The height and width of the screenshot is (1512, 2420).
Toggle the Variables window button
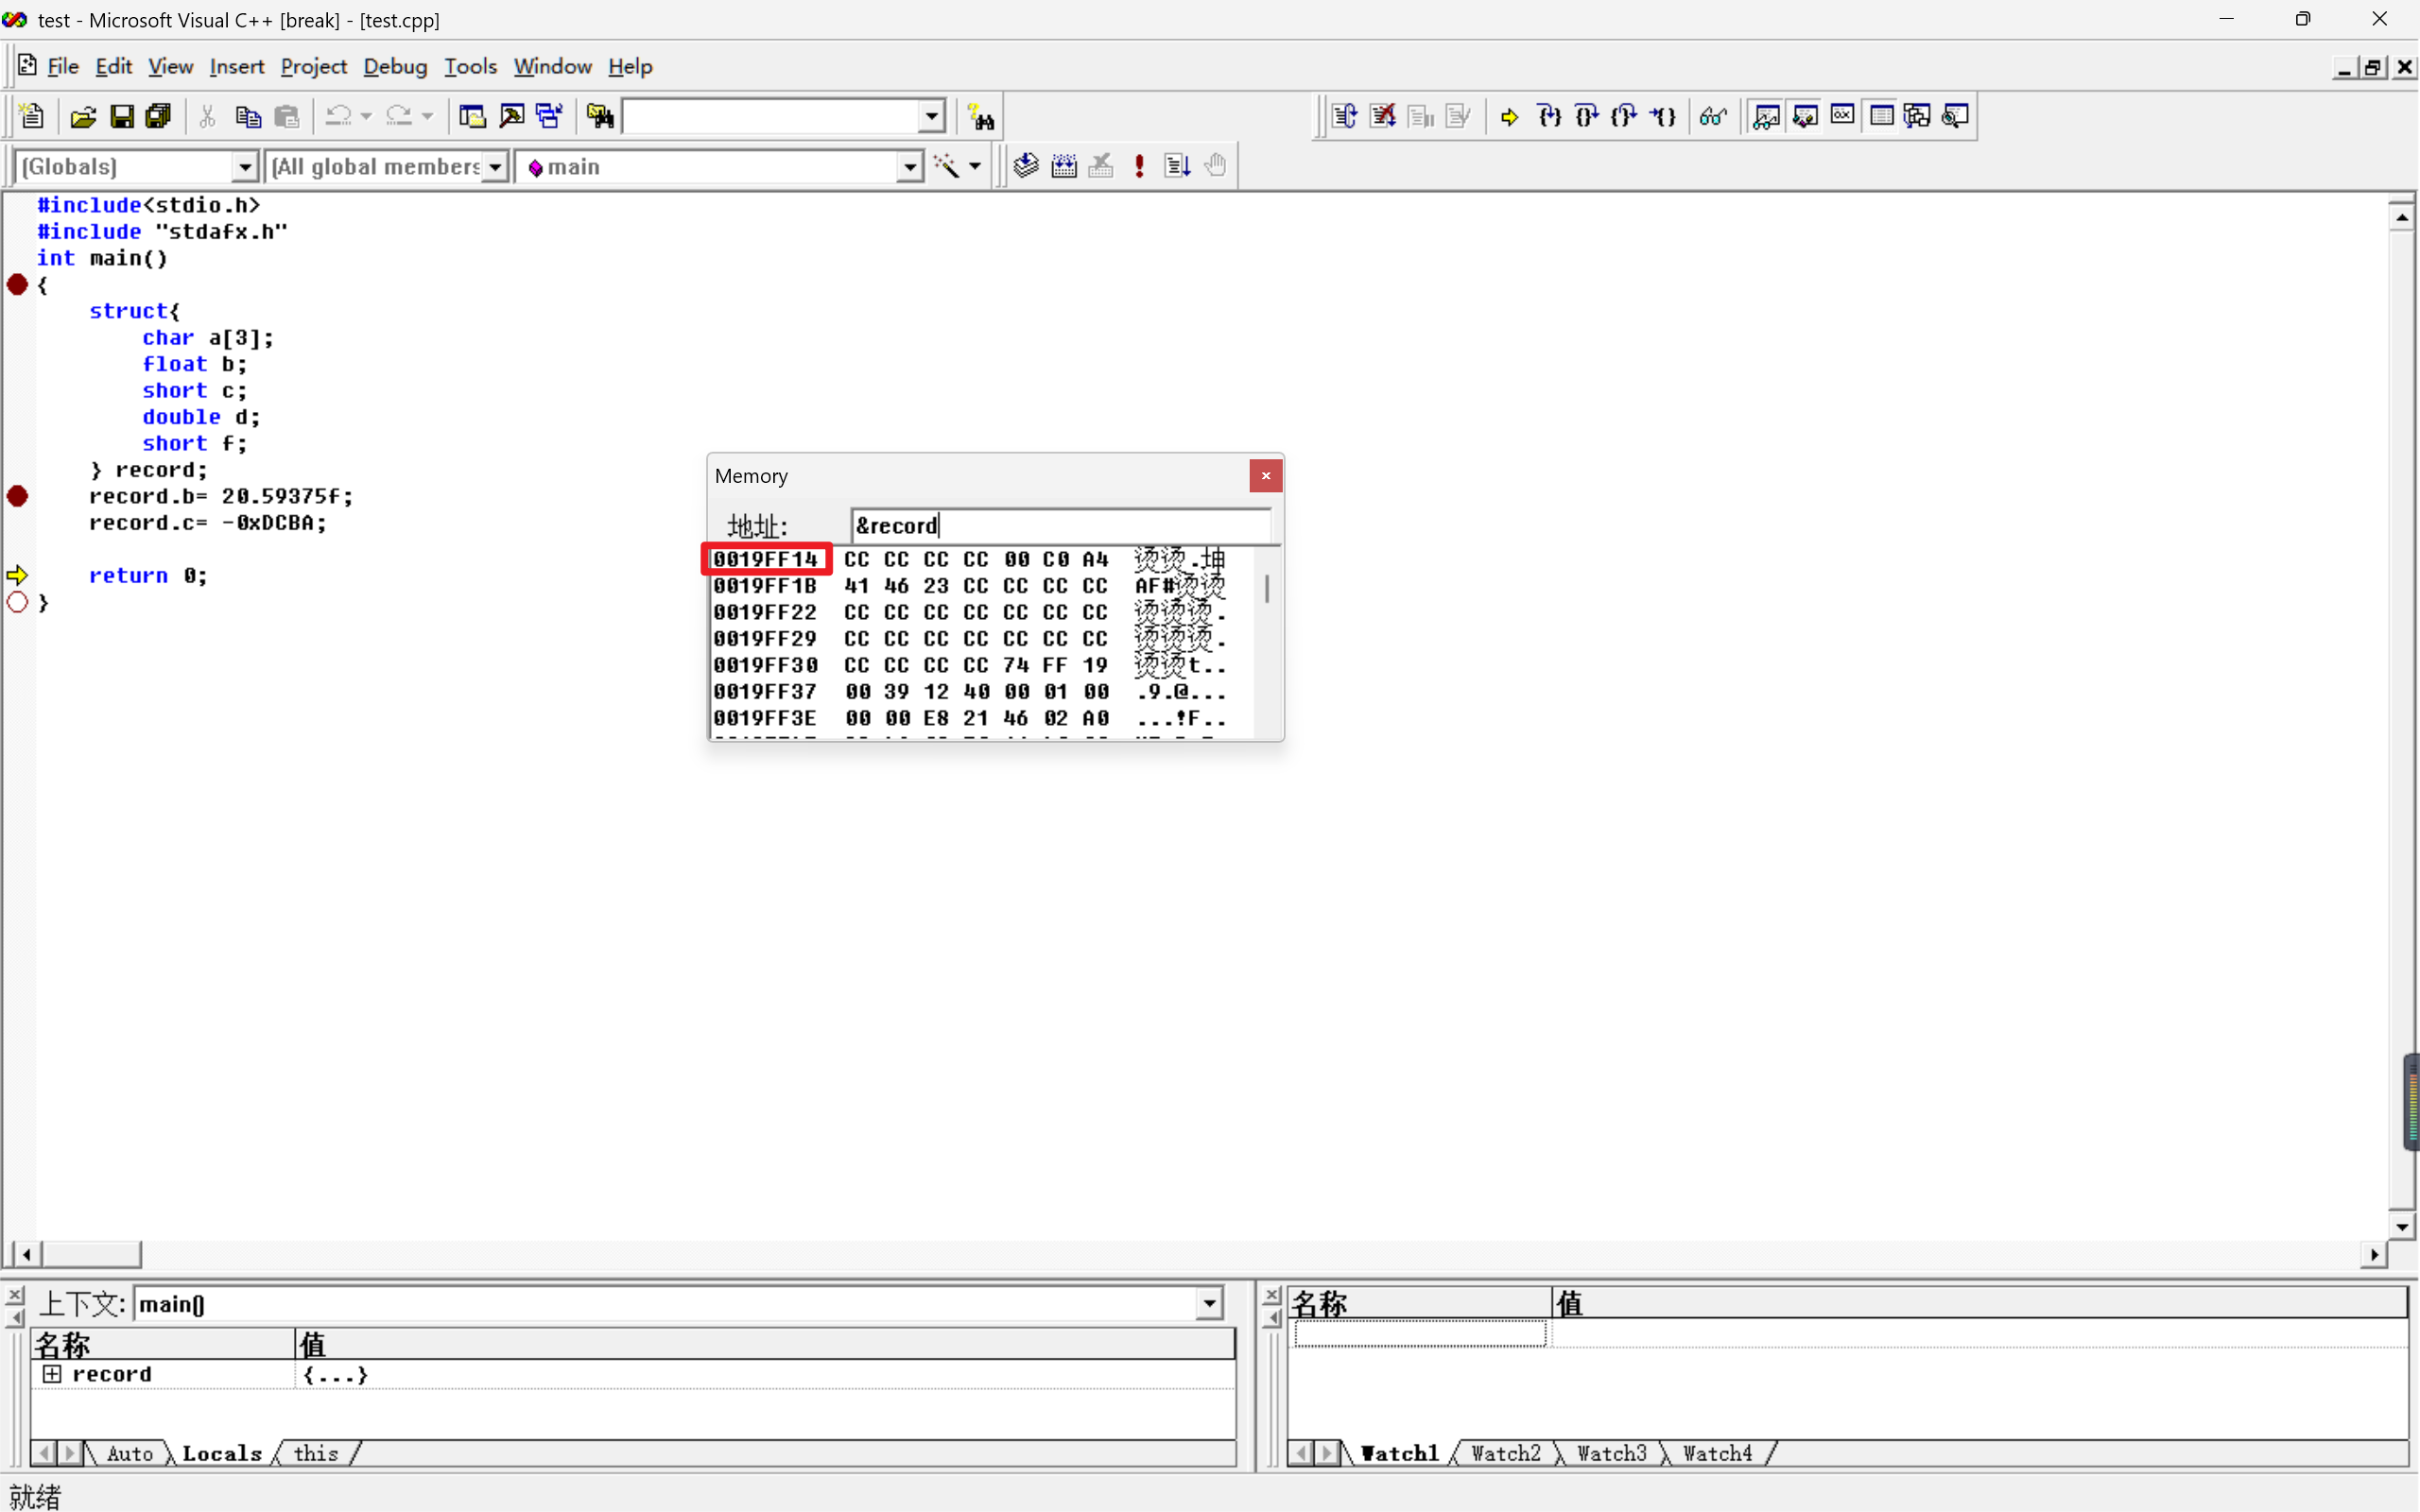point(1804,116)
